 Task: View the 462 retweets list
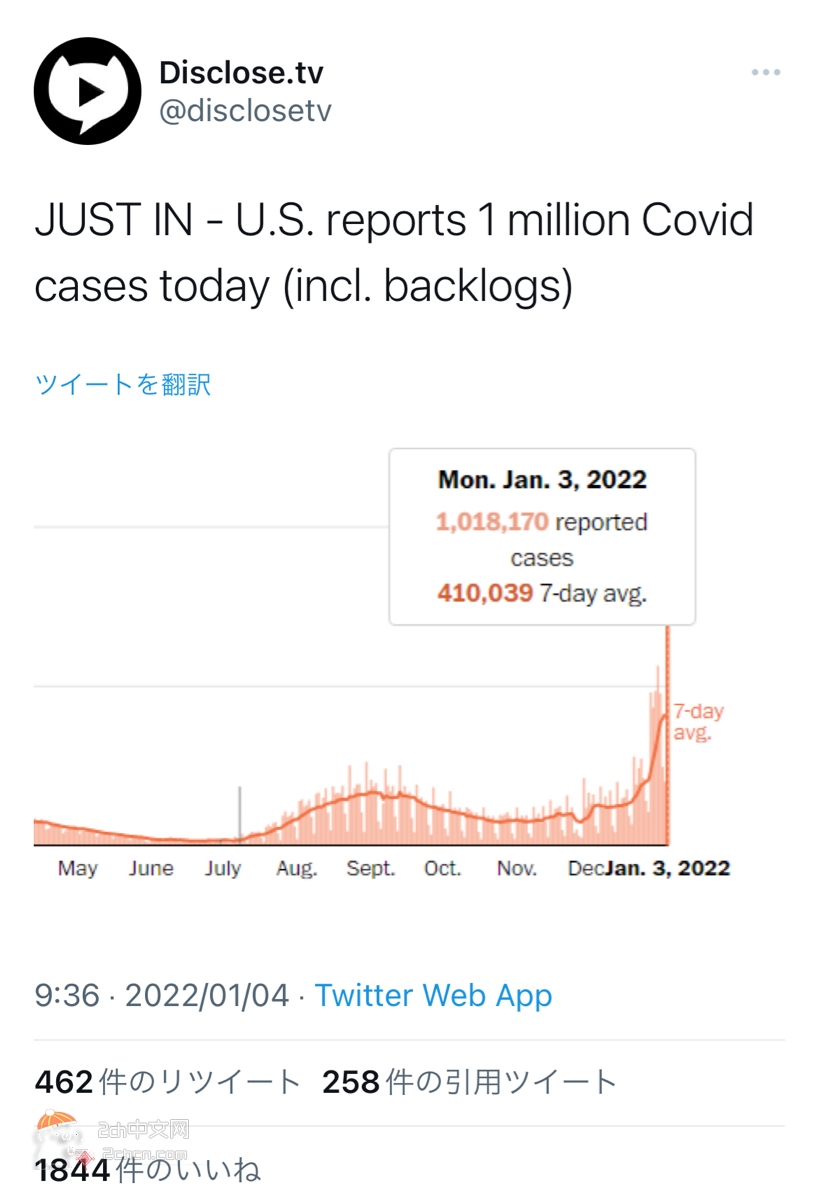tap(168, 1082)
